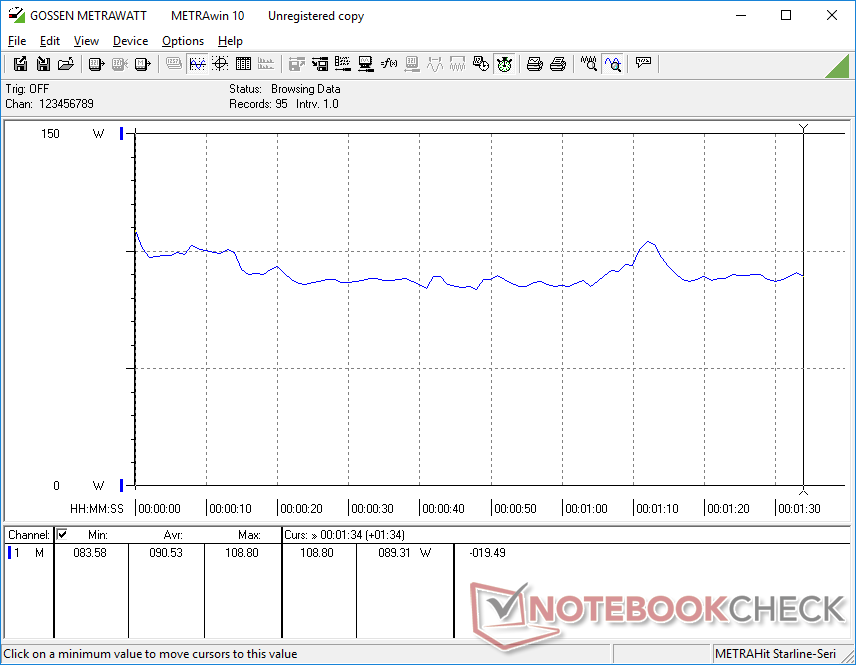
Task: Click the greyed signal envelope icon
Action: [x=457, y=64]
